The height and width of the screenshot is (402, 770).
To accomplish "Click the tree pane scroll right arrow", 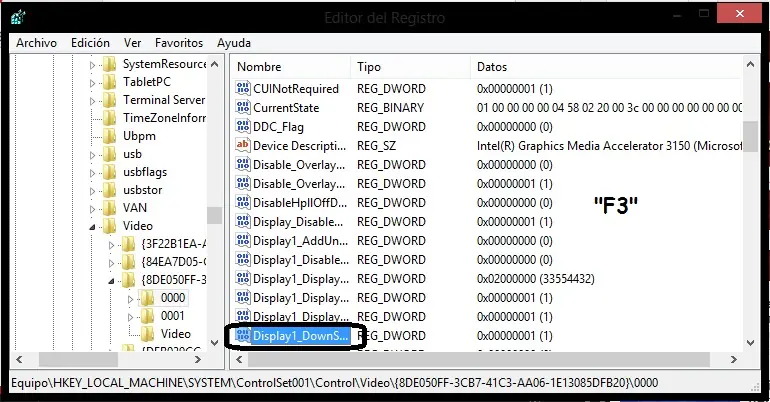I will [198, 360].
